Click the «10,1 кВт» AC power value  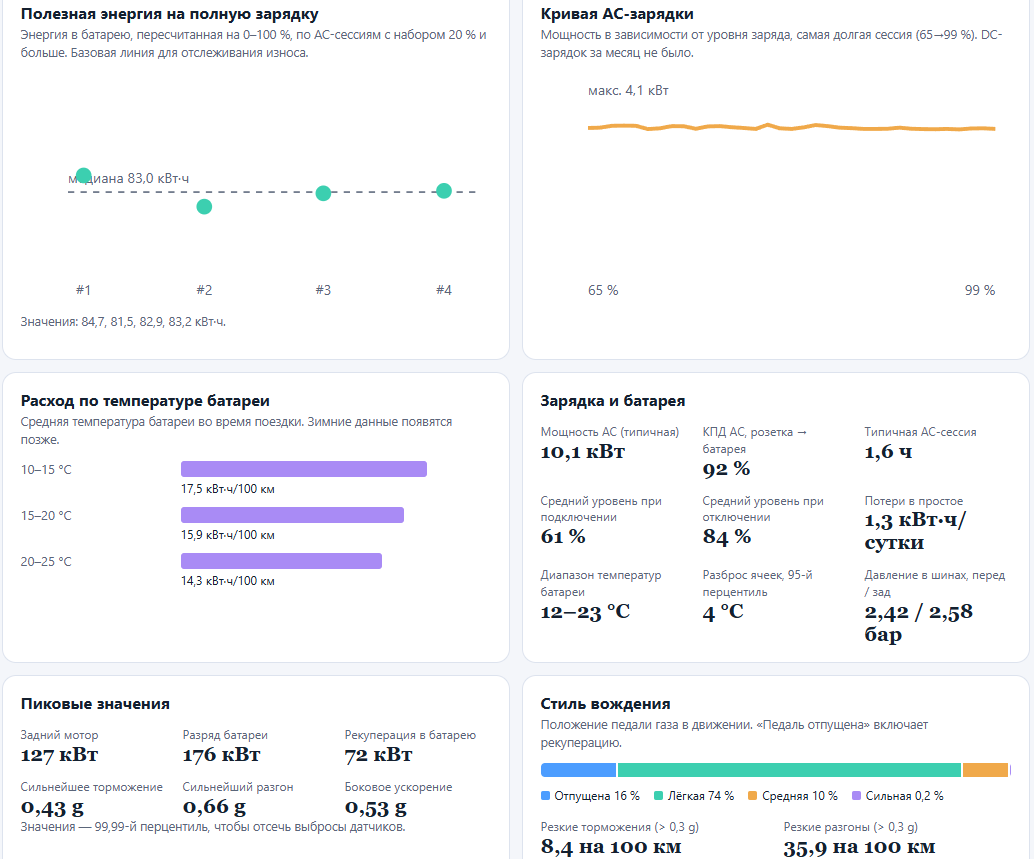pyautogui.click(x=583, y=452)
